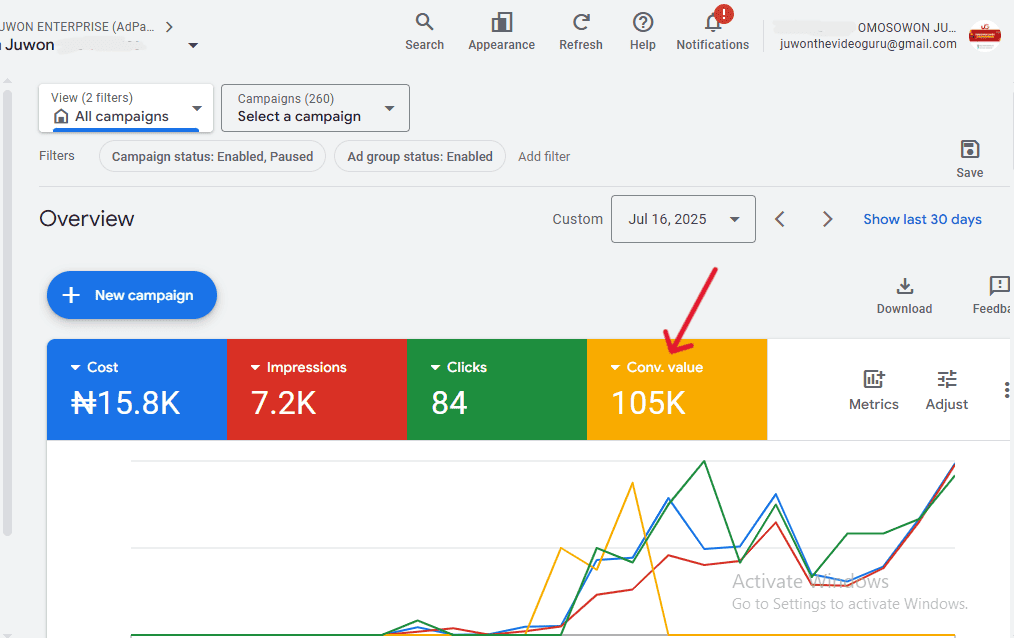Click the Add filter option
This screenshot has width=1014, height=638.
pyautogui.click(x=544, y=156)
